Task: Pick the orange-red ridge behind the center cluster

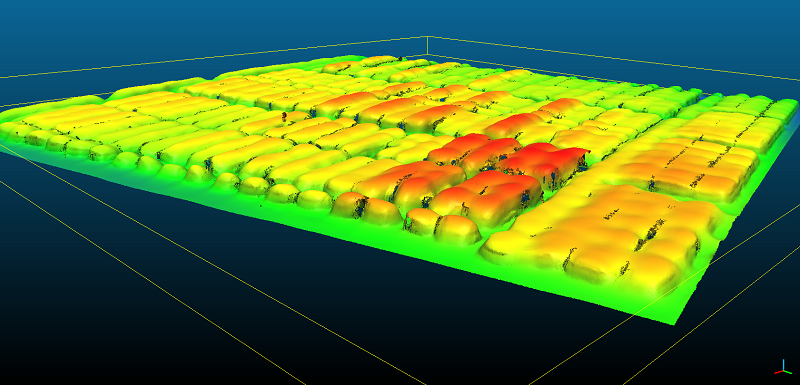Action: pos(347,102)
